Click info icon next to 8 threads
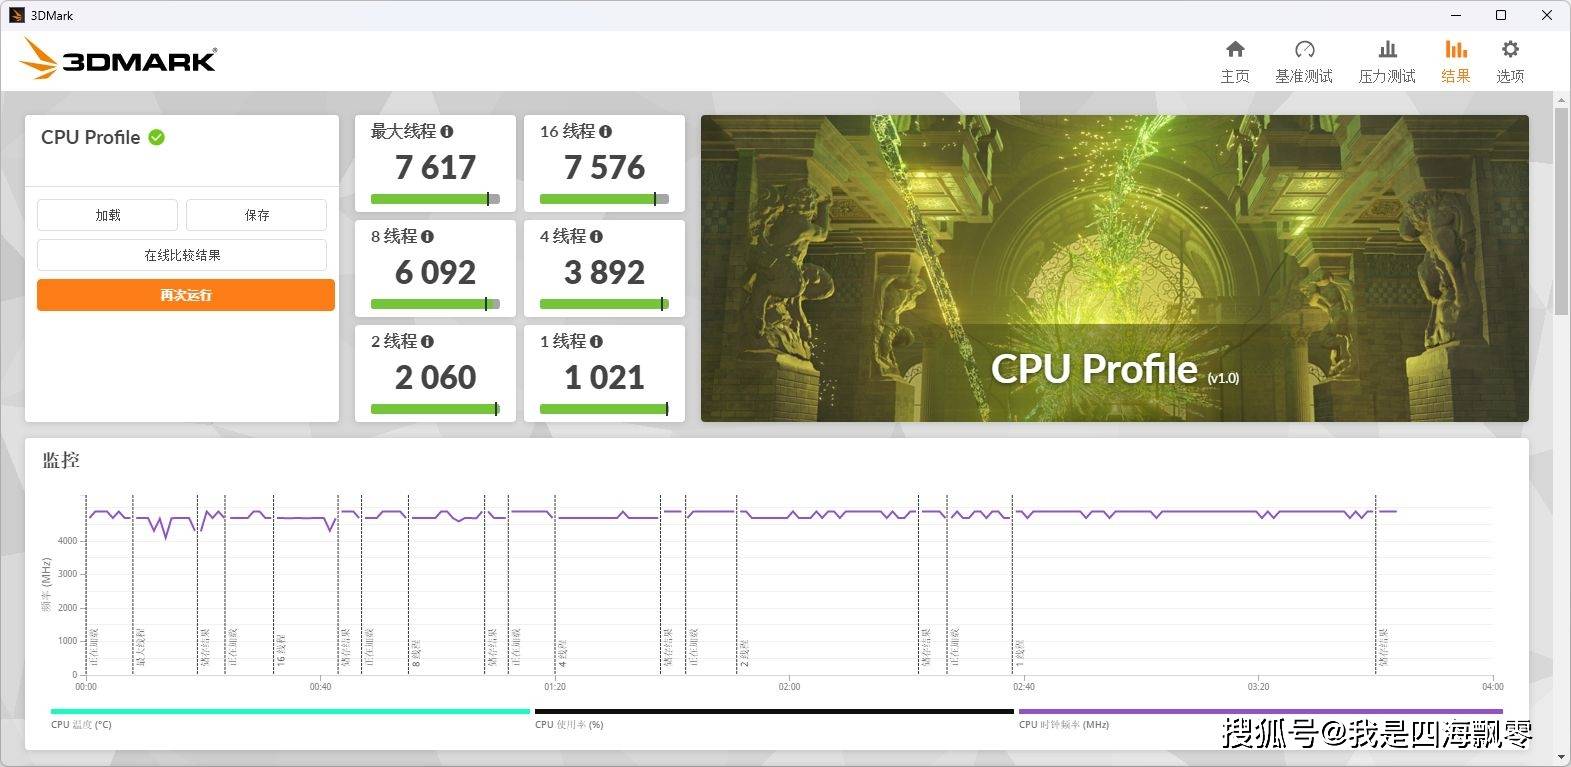Viewport: 1571px width, 767px height. tap(428, 236)
